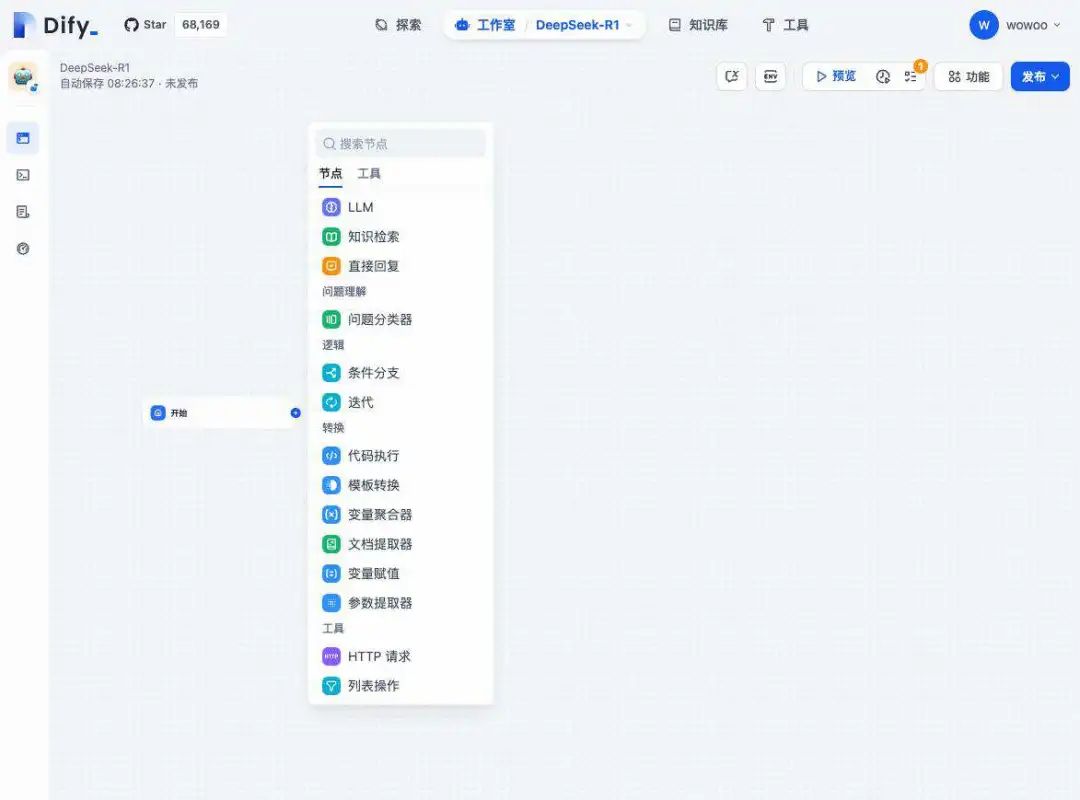This screenshot has height=800, width=1080.
Task: Click the 文档提取器 label
Action: point(380,544)
